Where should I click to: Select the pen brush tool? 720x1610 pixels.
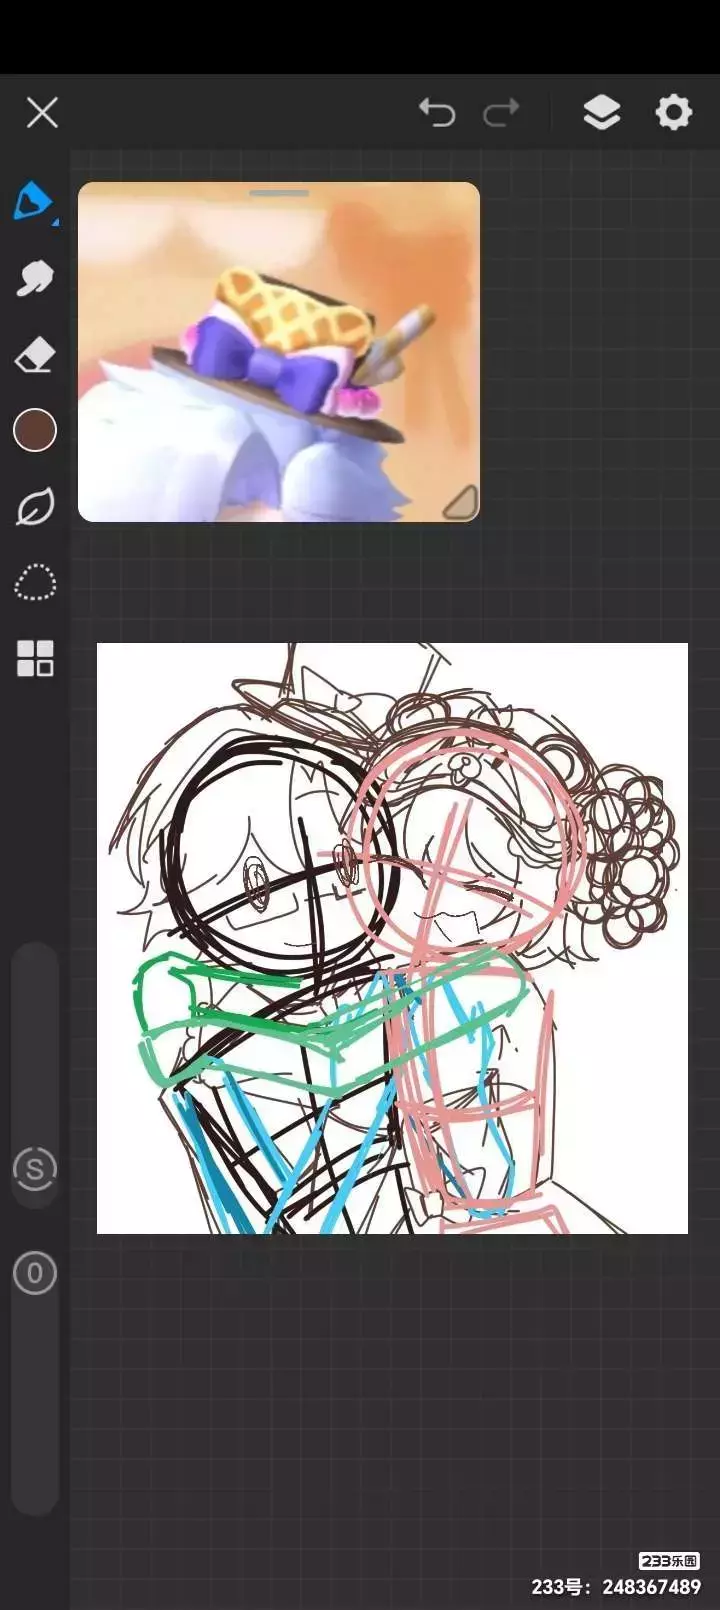pos(33,201)
